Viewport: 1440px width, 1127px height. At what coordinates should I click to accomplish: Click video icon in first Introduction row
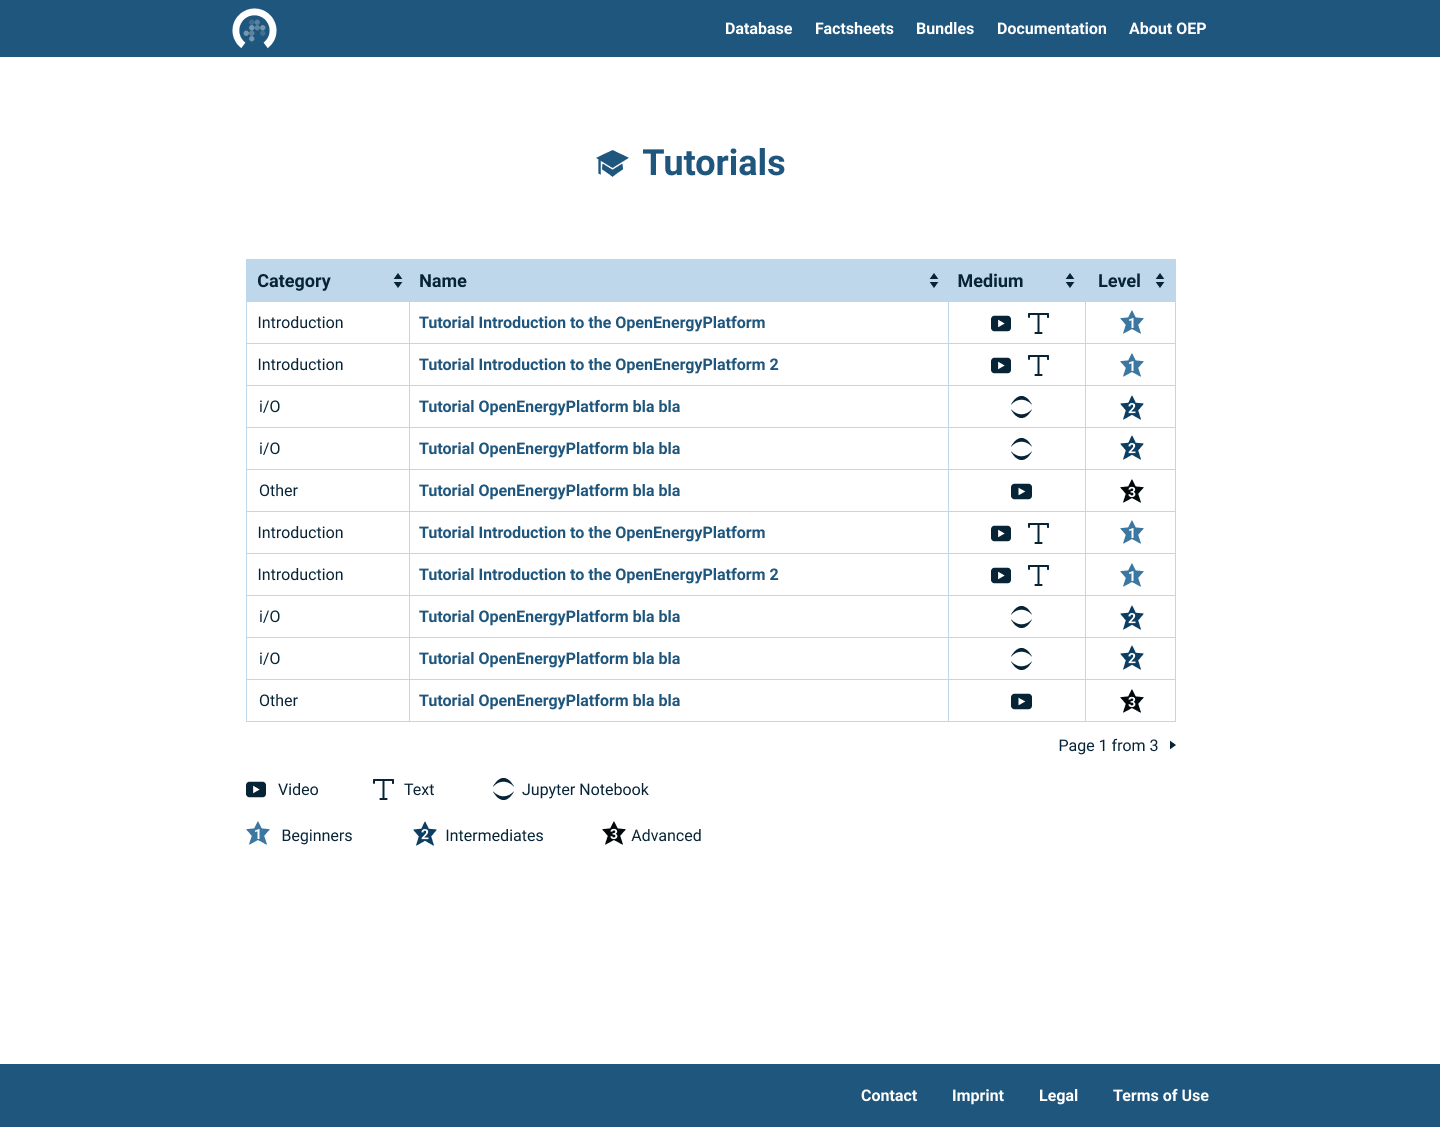1001,323
